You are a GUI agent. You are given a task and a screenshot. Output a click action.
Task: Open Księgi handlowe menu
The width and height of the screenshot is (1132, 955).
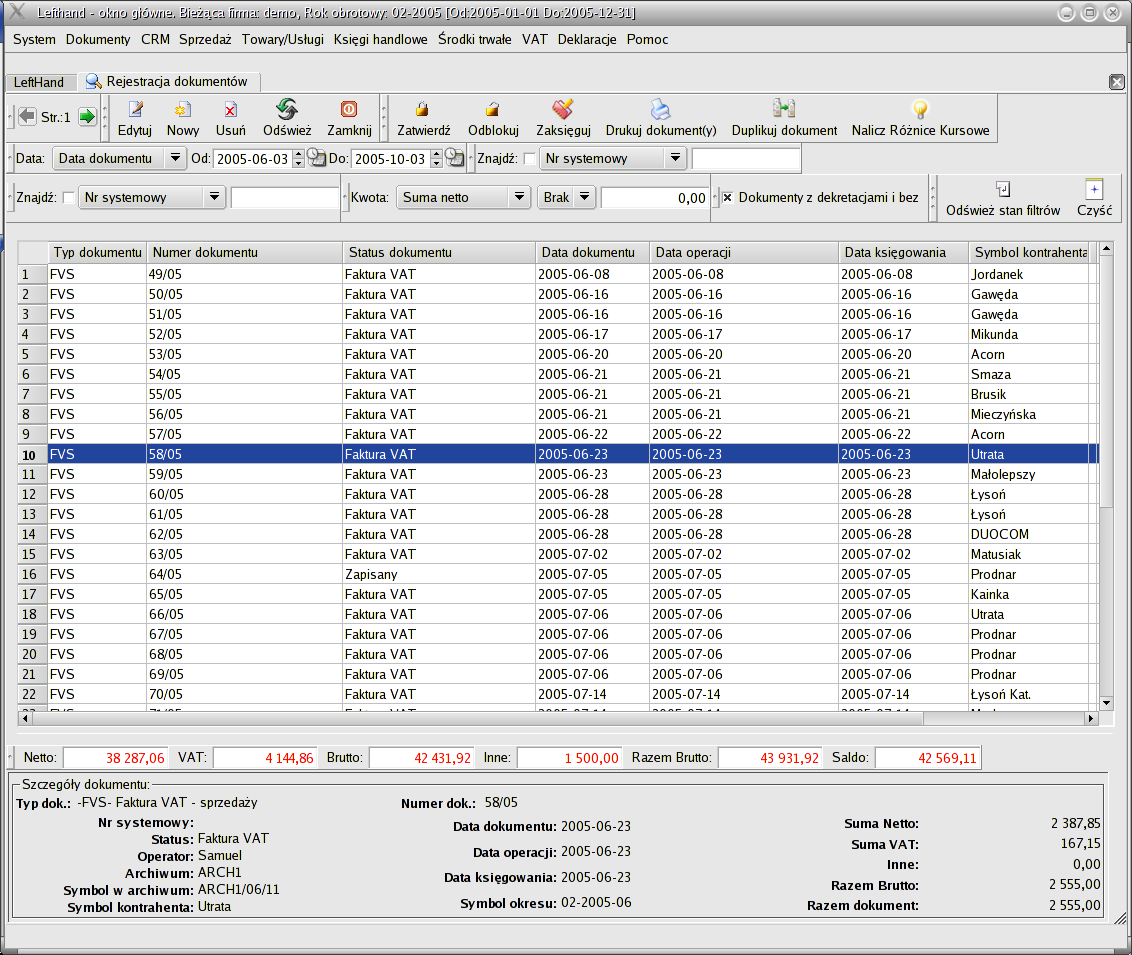tap(380, 40)
